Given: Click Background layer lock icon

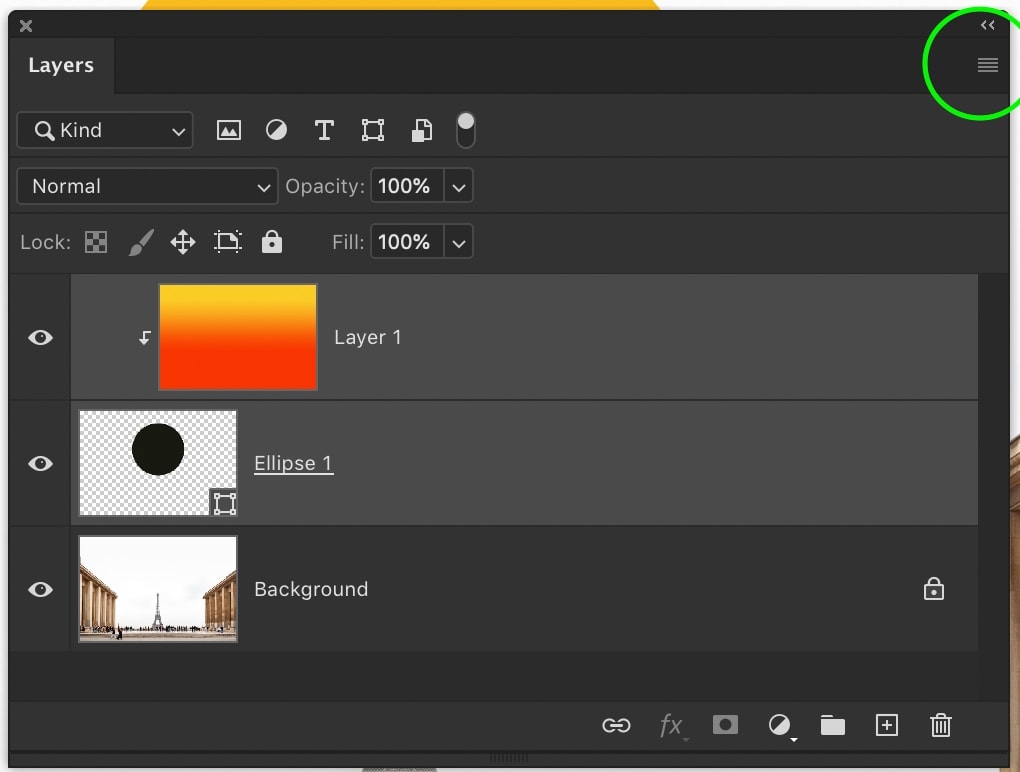Looking at the screenshot, I should (x=933, y=589).
